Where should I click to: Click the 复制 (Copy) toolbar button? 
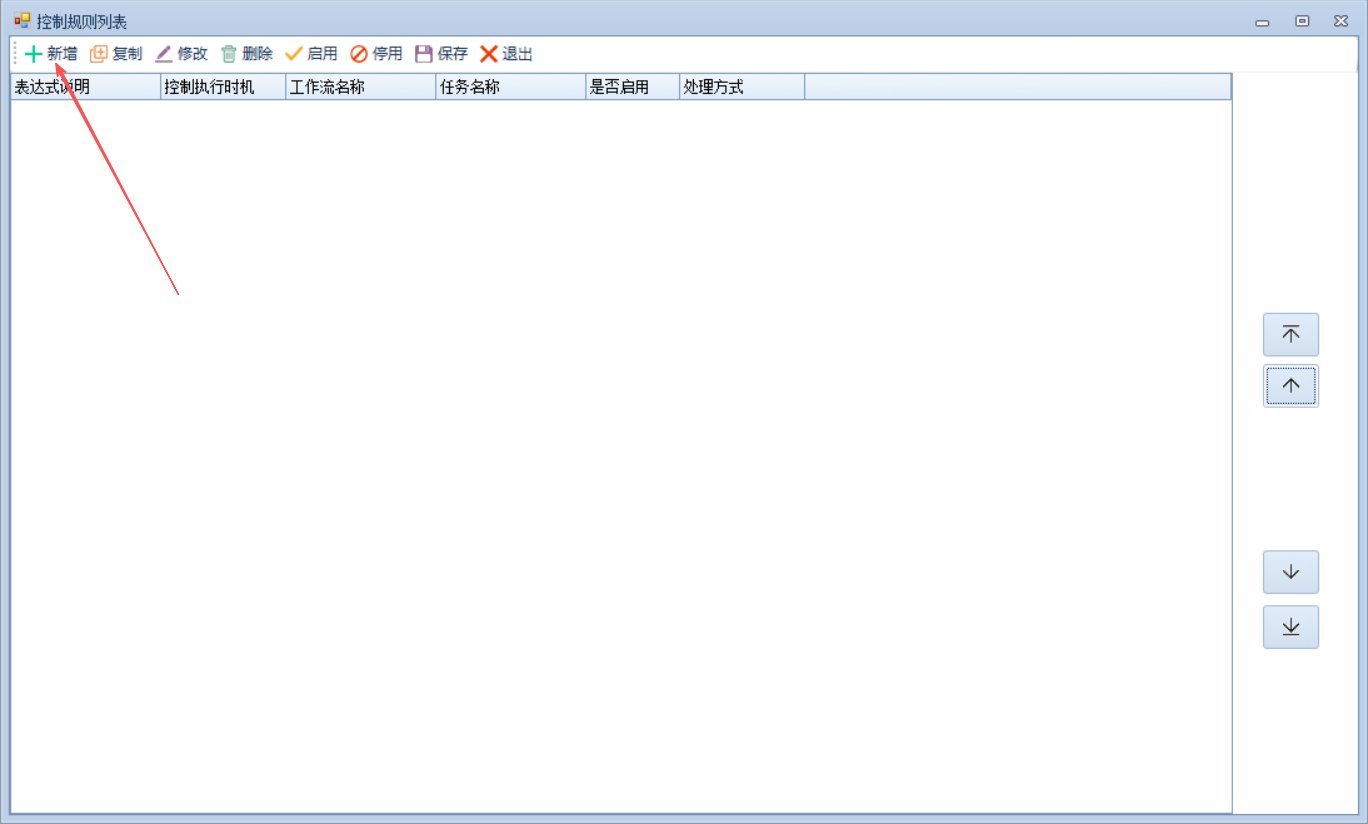click(x=116, y=54)
